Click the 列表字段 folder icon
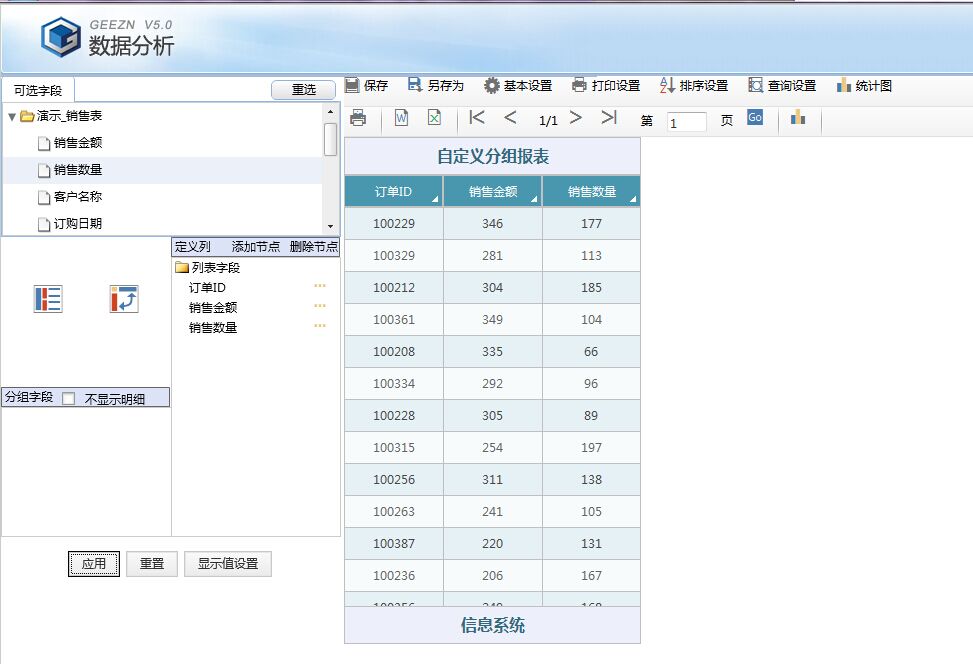 [182, 267]
